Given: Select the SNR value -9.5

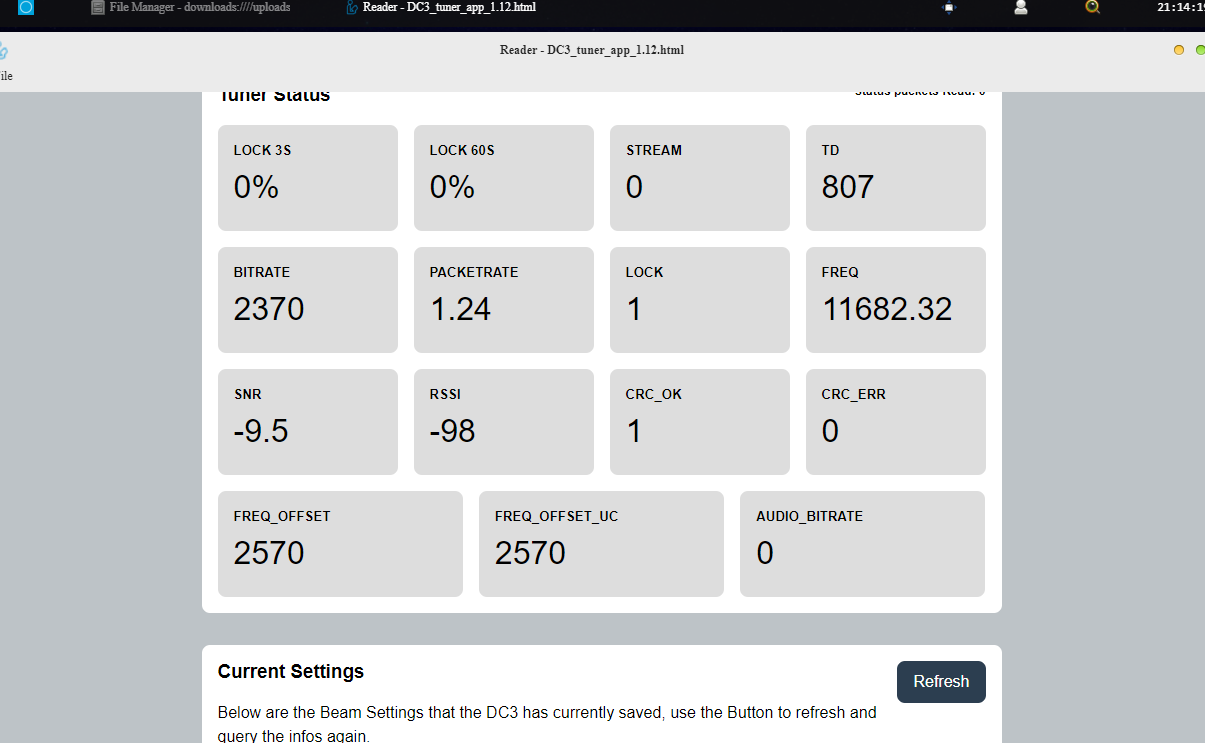Looking at the screenshot, I should [261, 431].
